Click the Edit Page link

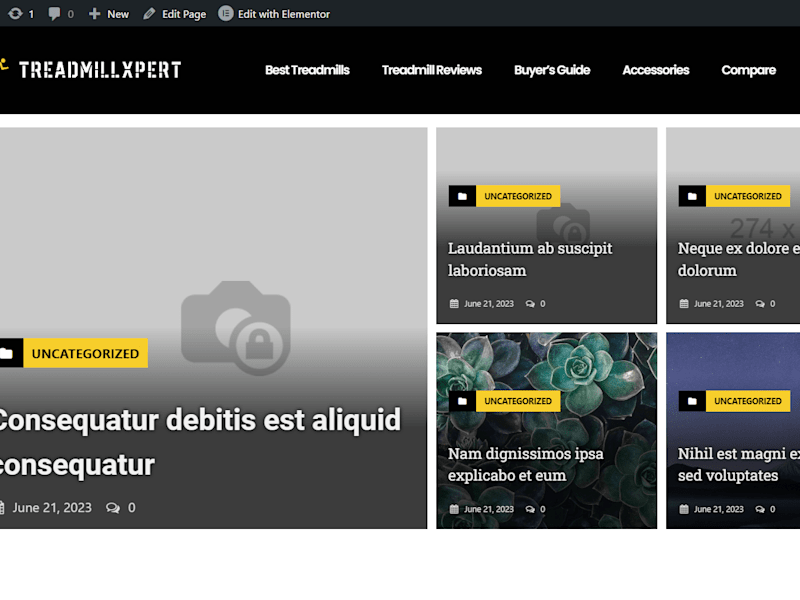click(184, 14)
